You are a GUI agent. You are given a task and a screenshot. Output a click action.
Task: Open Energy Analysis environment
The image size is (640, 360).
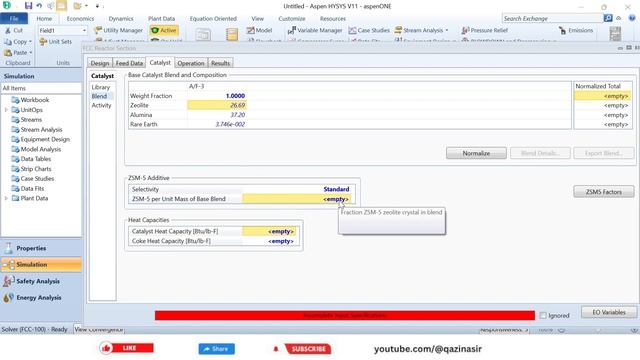click(x=41, y=298)
